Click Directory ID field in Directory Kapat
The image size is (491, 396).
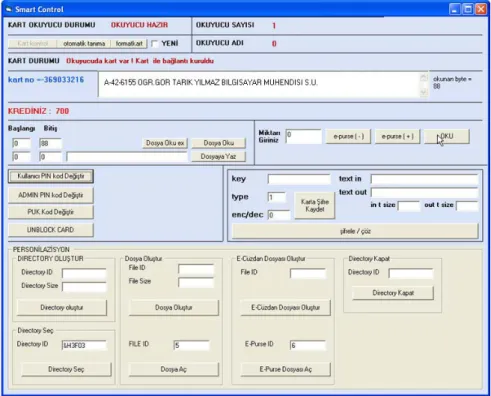click(411, 273)
